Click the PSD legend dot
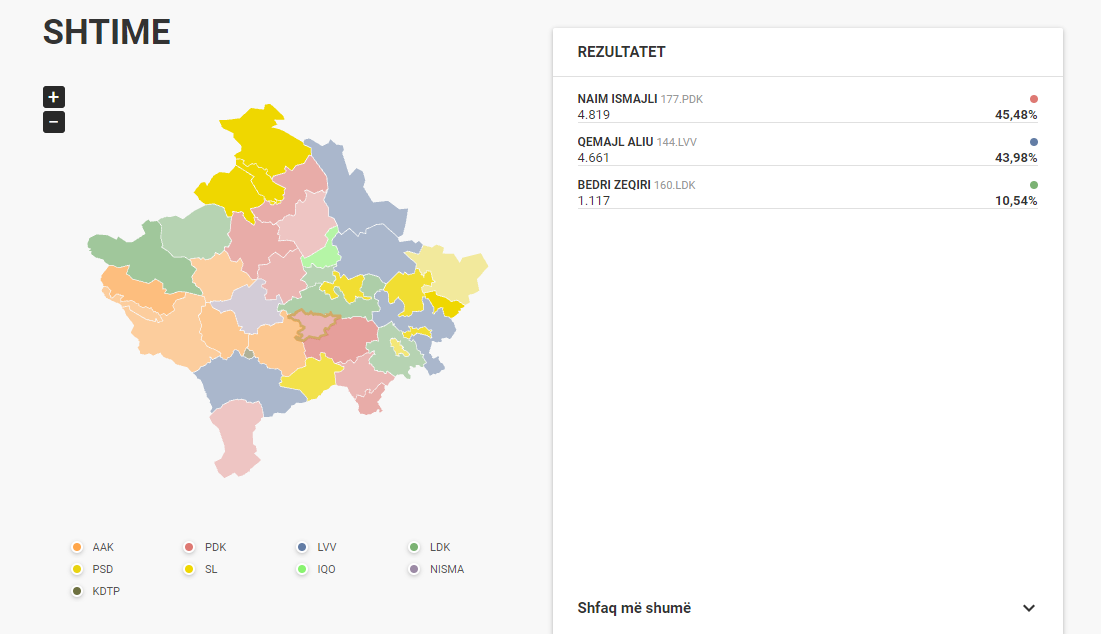 click(77, 569)
